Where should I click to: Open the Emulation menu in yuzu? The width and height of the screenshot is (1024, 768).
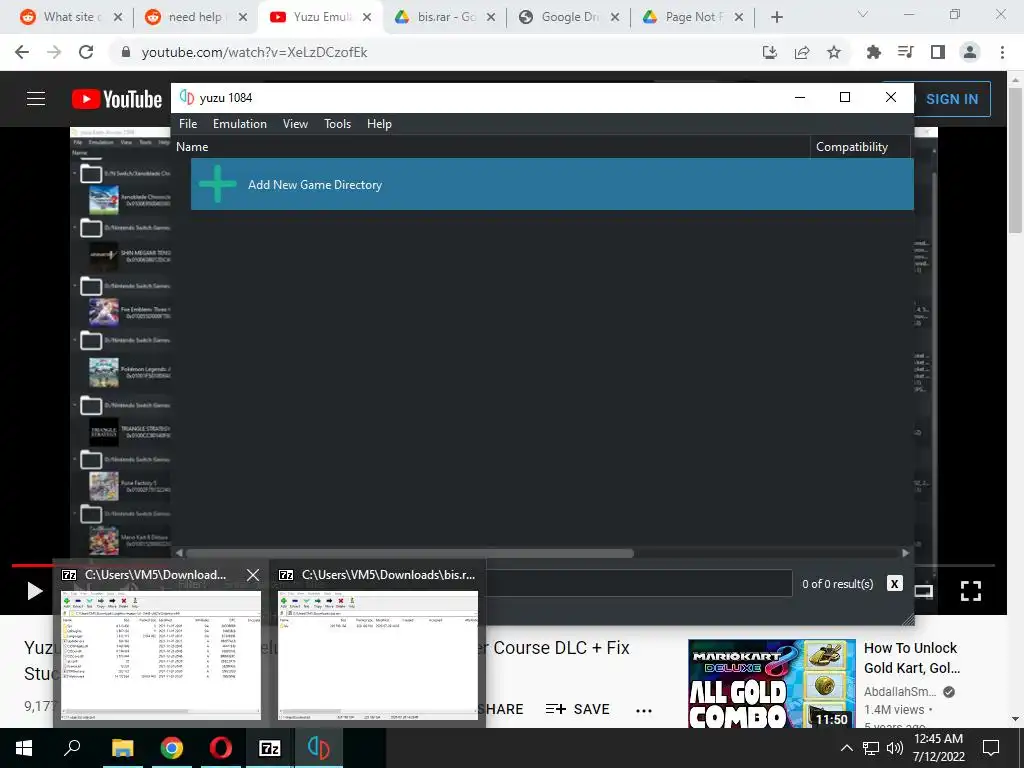point(240,123)
